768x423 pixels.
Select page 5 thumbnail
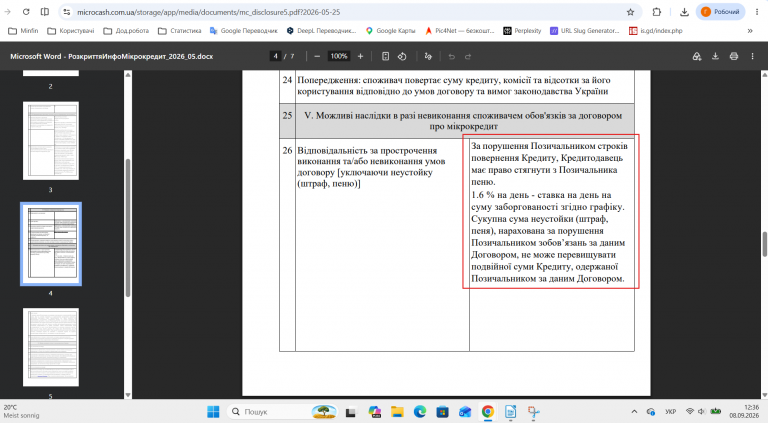[50, 347]
